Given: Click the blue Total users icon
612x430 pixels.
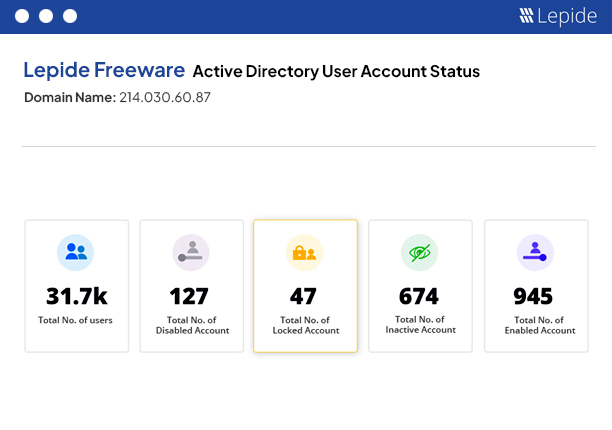Looking at the screenshot, I should point(75,252).
